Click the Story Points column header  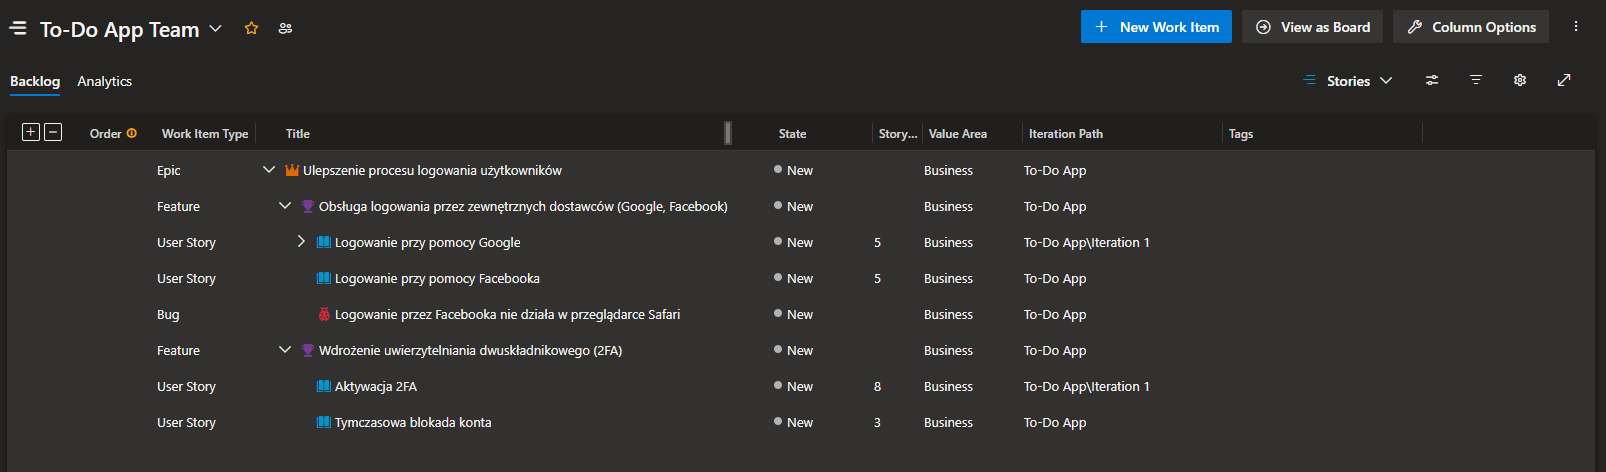[x=898, y=133]
